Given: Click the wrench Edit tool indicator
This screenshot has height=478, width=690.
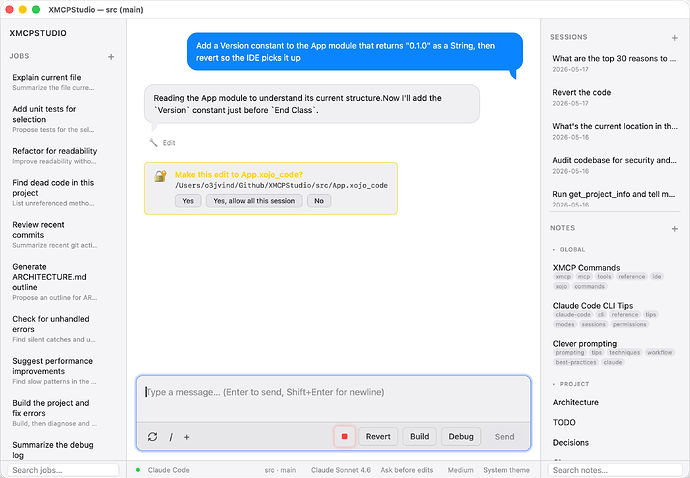Looking at the screenshot, I should pyautogui.click(x=162, y=143).
